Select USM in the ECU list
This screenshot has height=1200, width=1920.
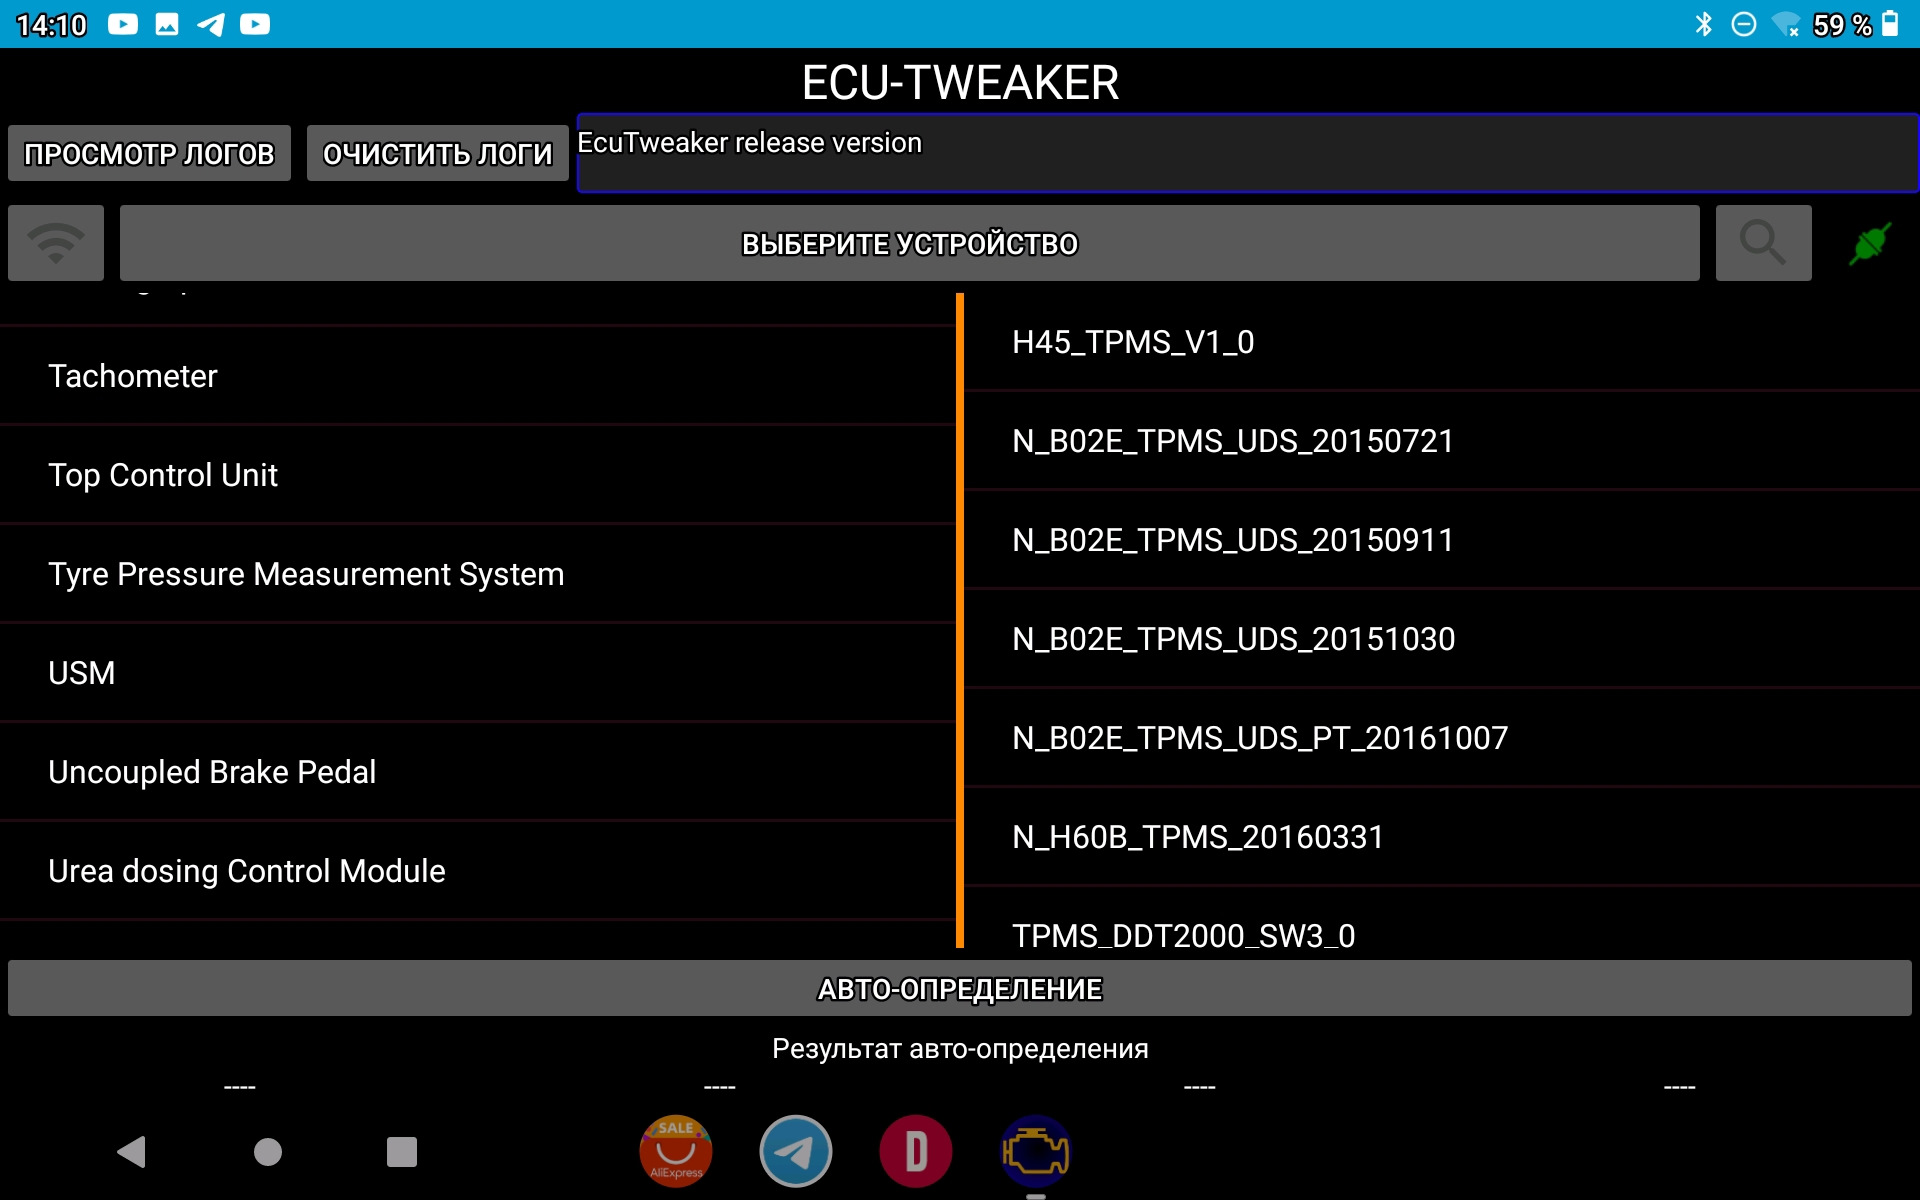point(478,673)
